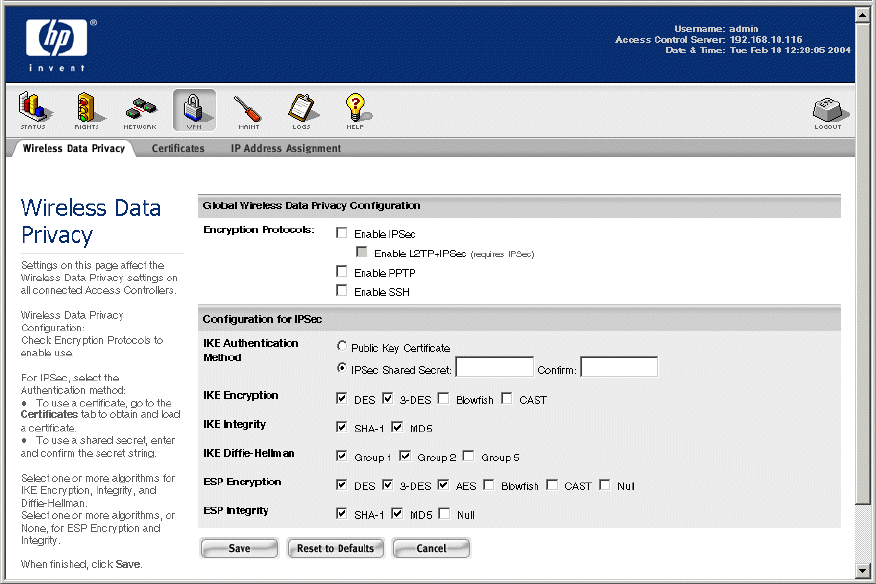Click the scrollbar up arrow
876x584 pixels.
click(x=863, y=15)
